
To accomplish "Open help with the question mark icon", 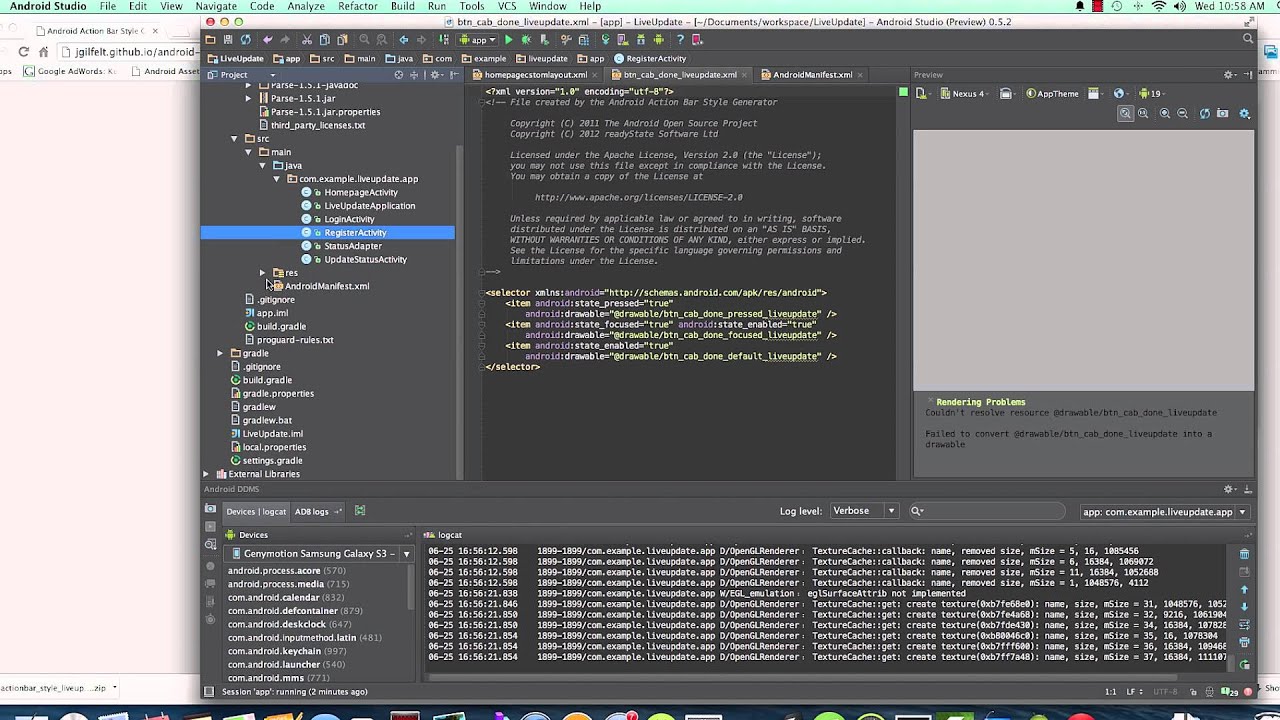I will point(681,40).
